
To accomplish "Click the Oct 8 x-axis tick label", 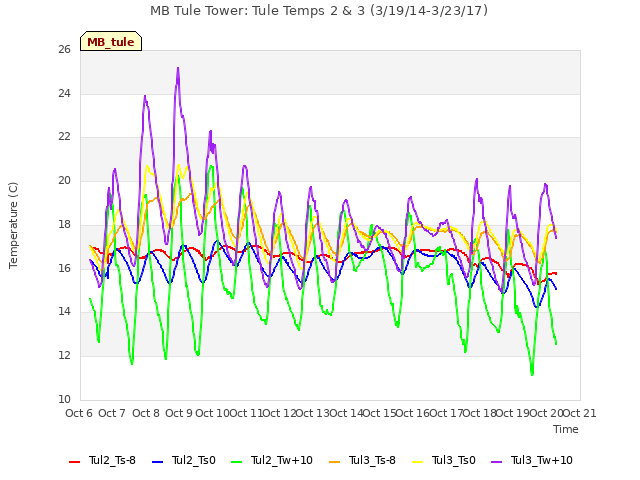I will pyautogui.click(x=146, y=413).
